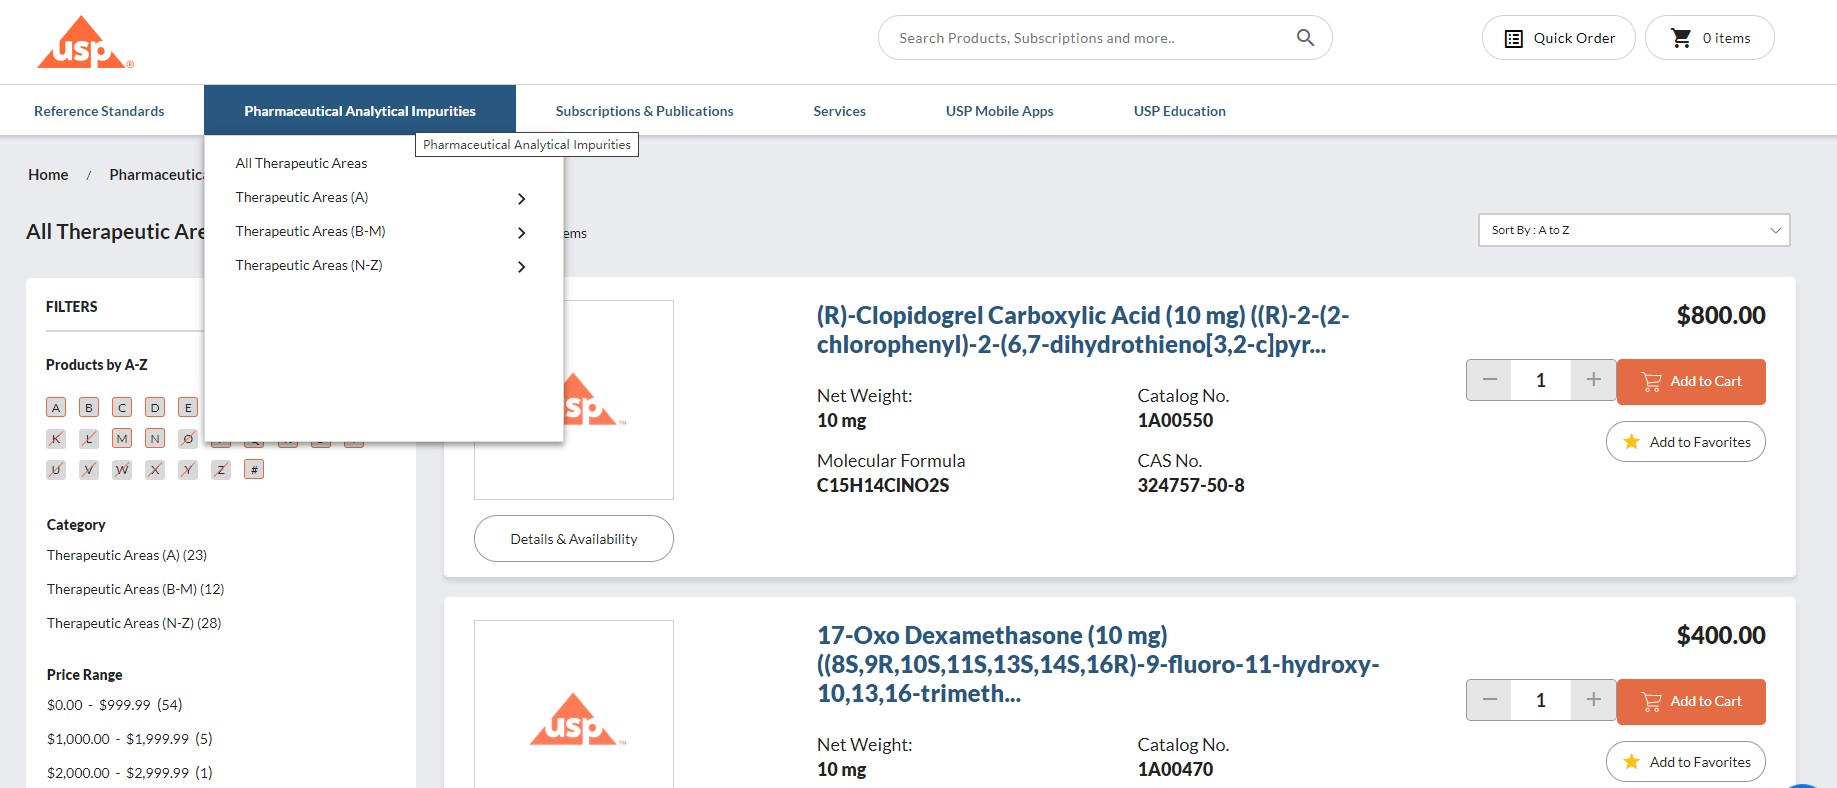Increase quantity for Clopidogrel Carboxylic Acid
The image size is (1837, 788).
pyautogui.click(x=1593, y=380)
